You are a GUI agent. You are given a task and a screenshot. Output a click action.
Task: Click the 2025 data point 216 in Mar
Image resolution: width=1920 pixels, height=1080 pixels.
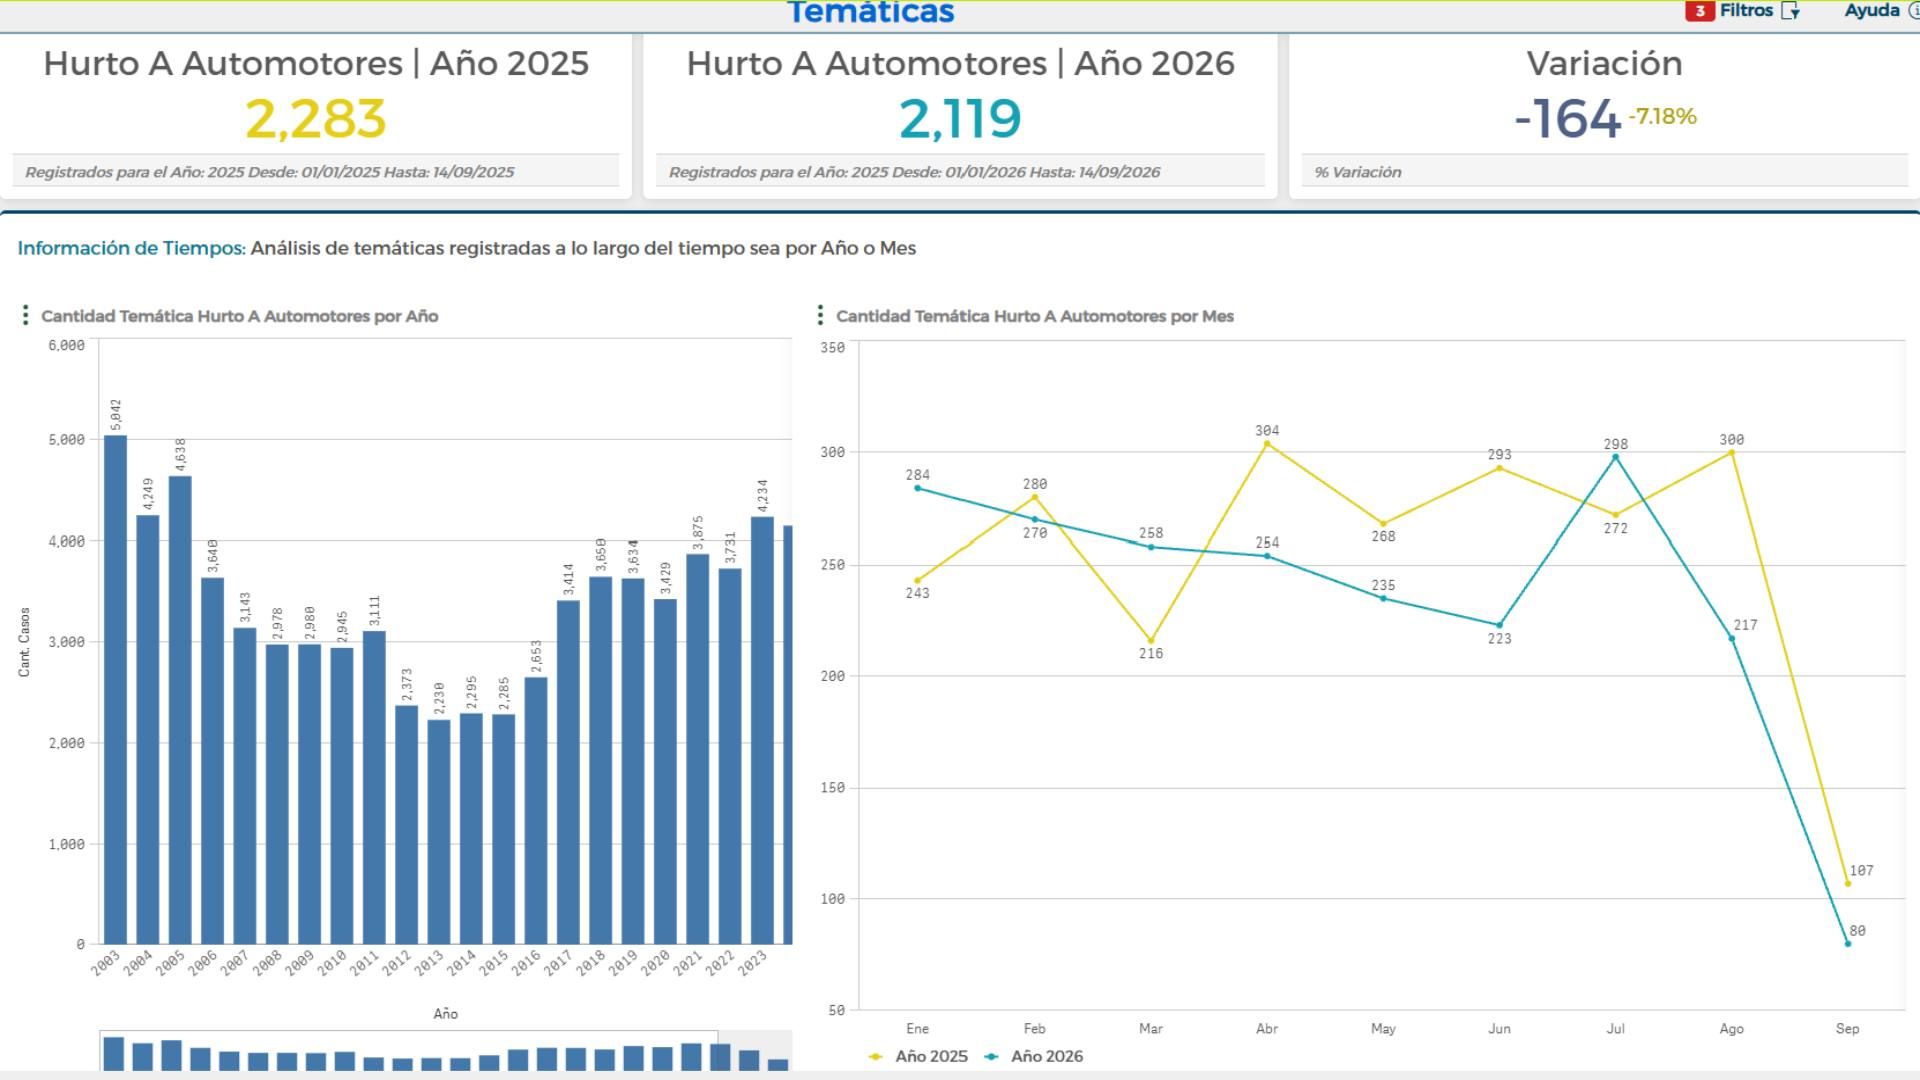(1151, 640)
